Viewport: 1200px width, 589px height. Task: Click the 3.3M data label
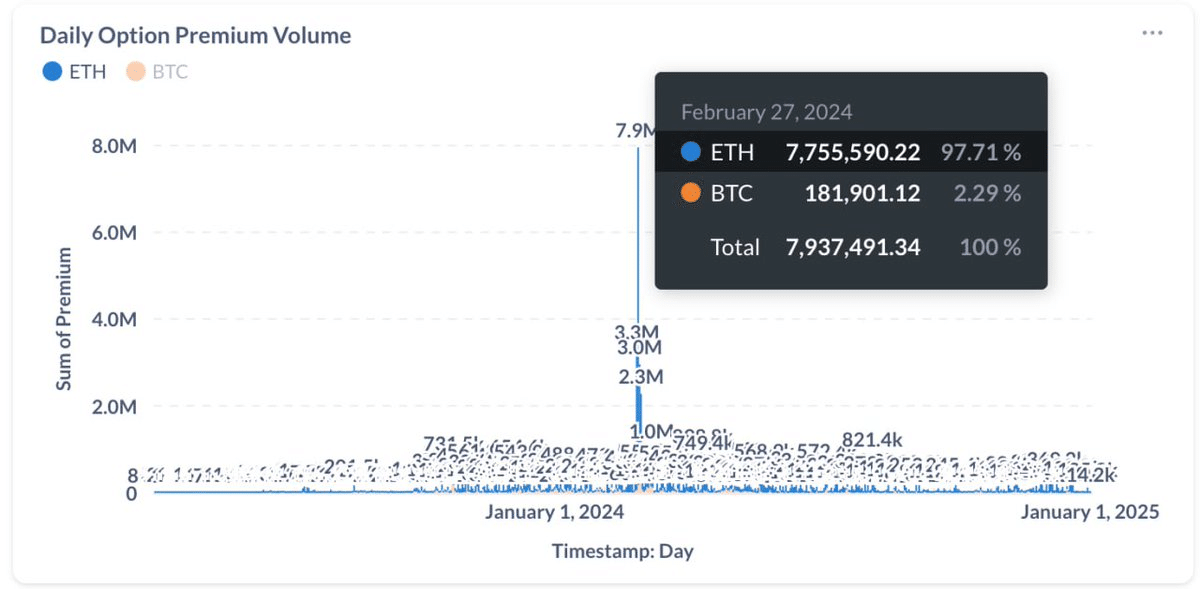pos(637,331)
